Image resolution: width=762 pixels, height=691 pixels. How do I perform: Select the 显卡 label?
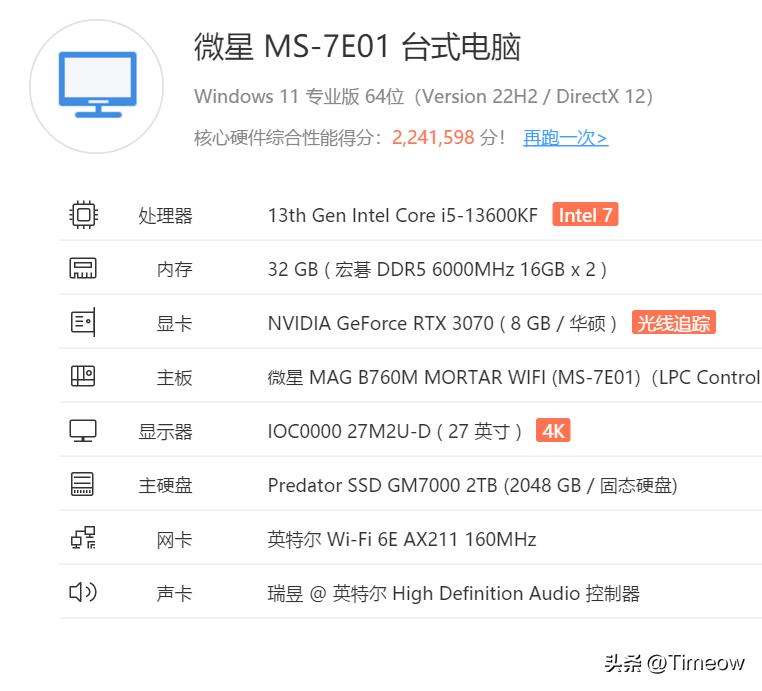pyautogui.click(x=174, y=323)
